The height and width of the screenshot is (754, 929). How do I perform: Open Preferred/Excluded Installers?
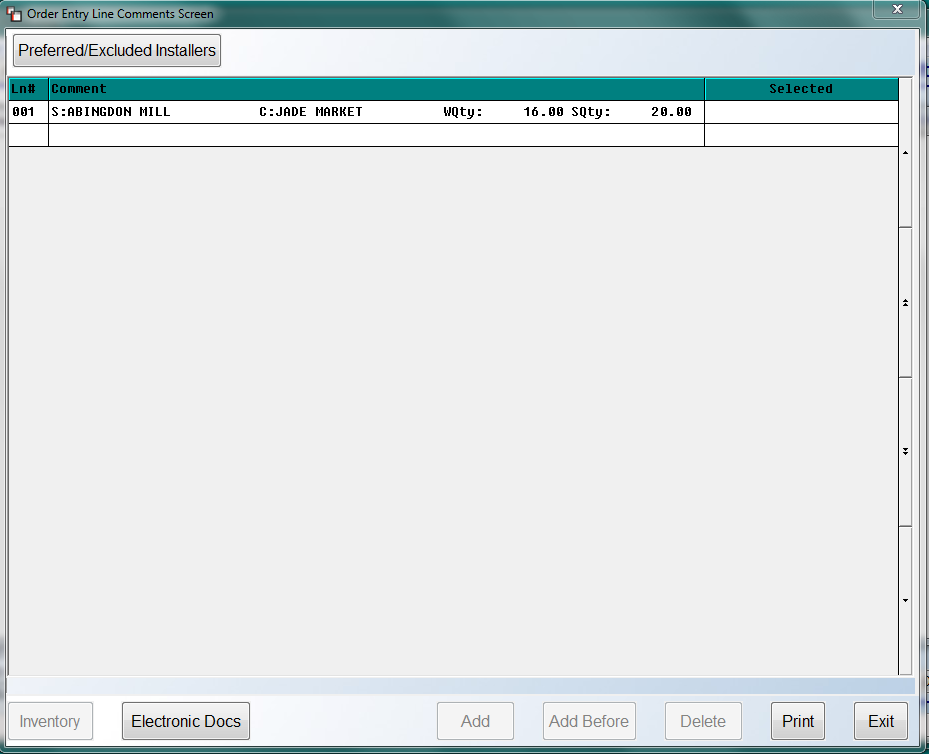tap(117, 50)
